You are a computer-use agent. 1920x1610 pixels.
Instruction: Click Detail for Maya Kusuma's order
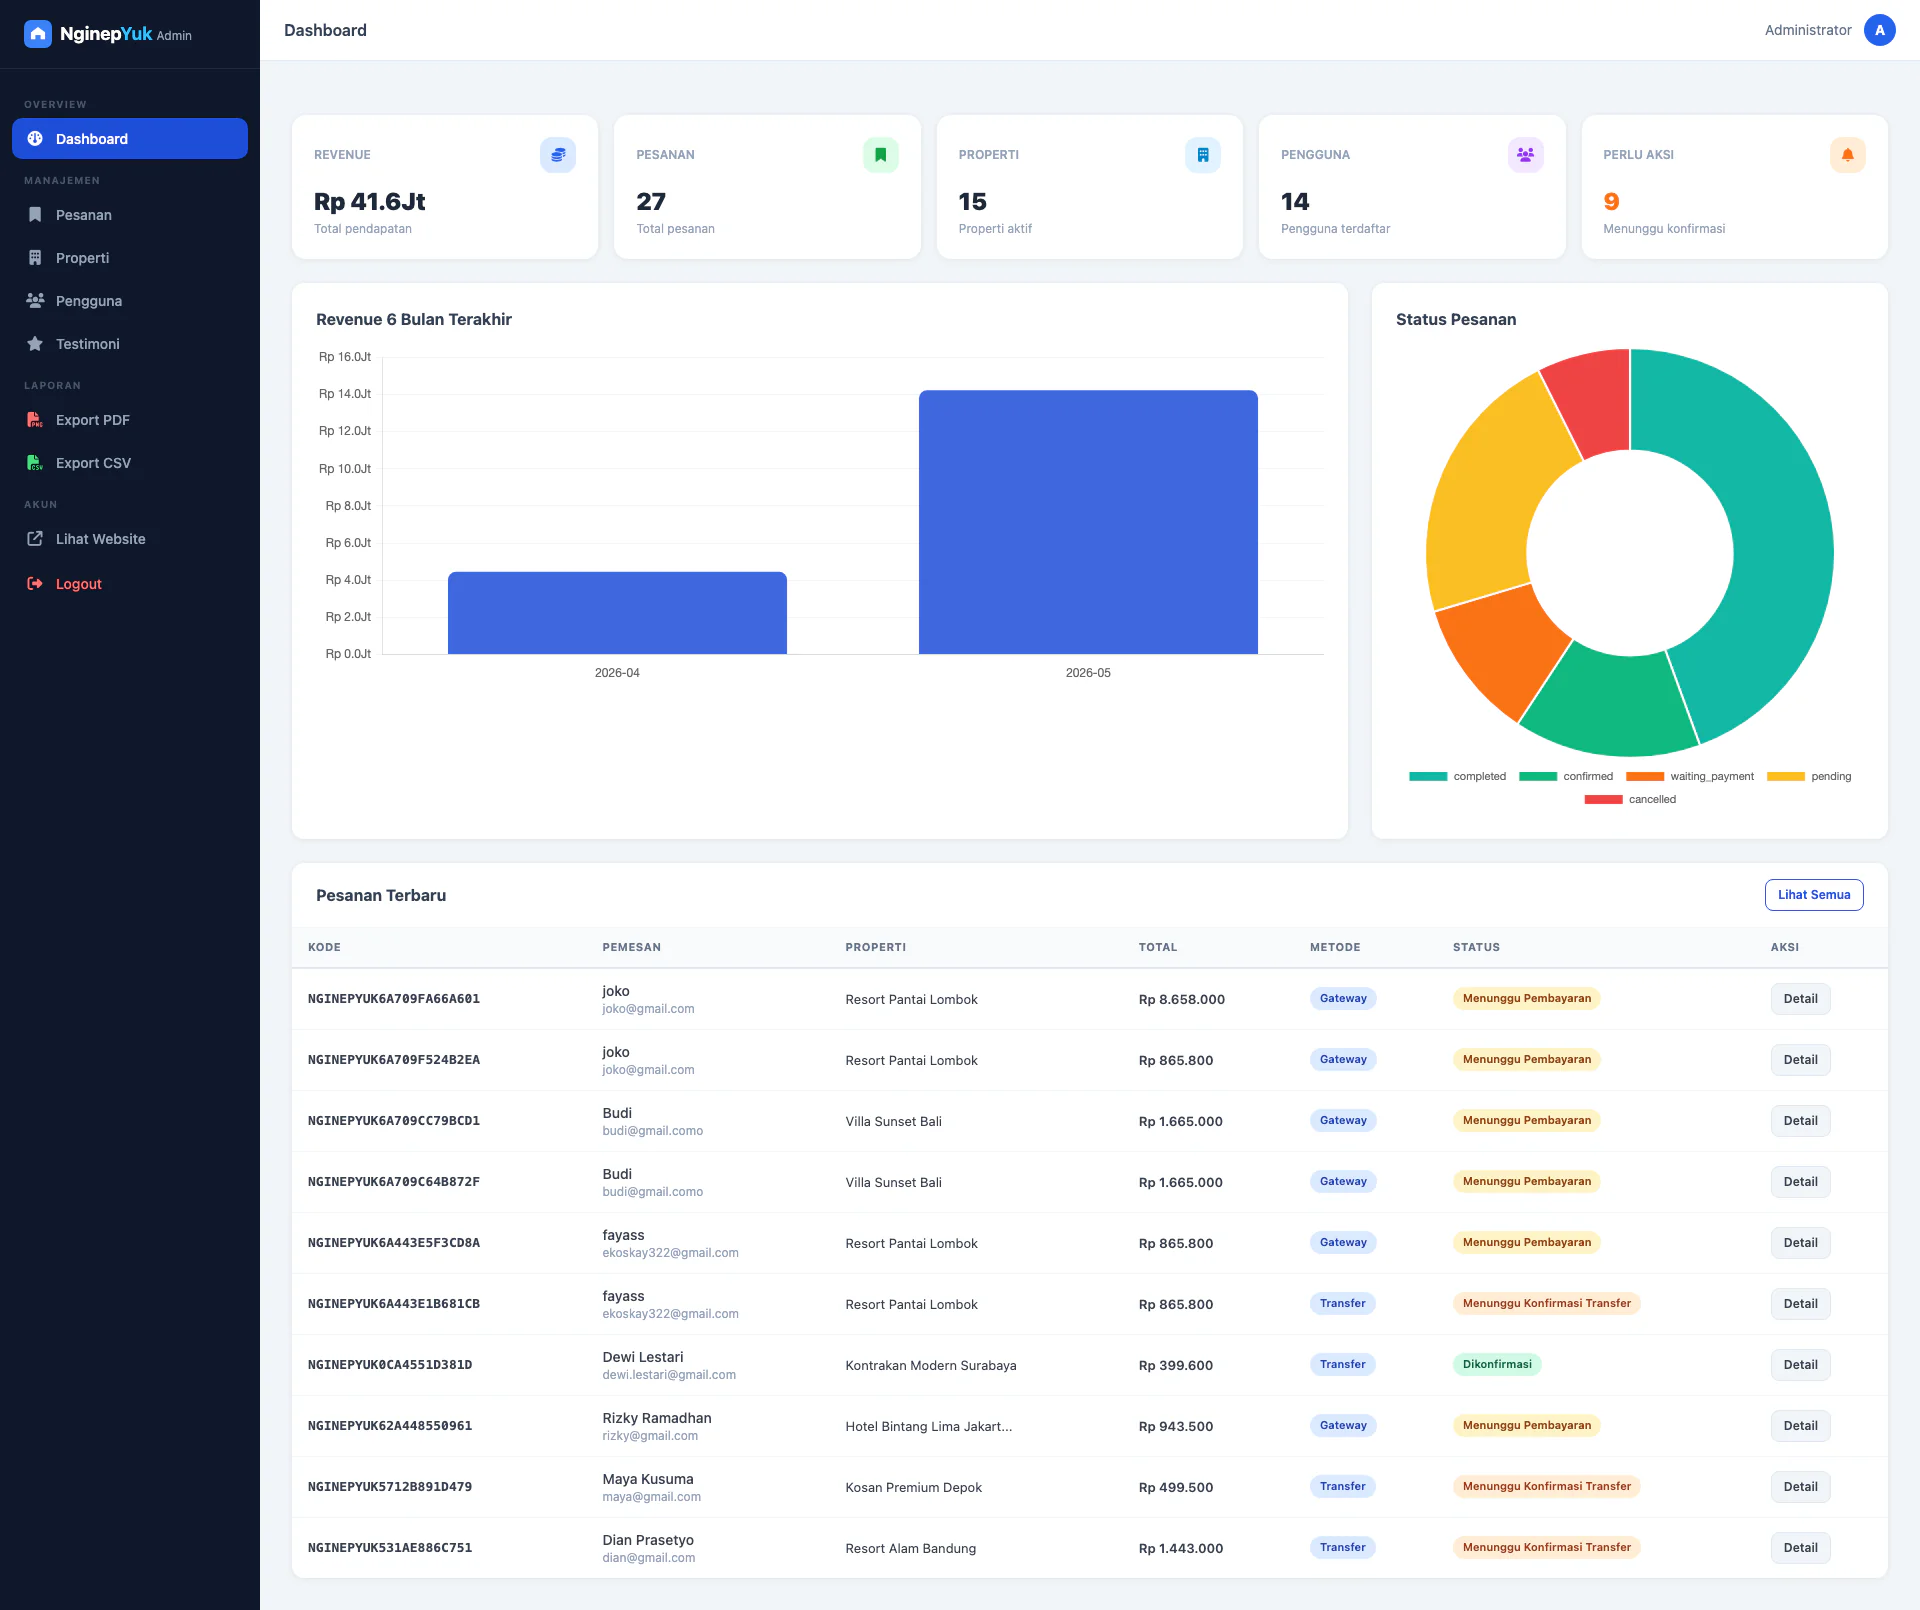point(1801,1487)
